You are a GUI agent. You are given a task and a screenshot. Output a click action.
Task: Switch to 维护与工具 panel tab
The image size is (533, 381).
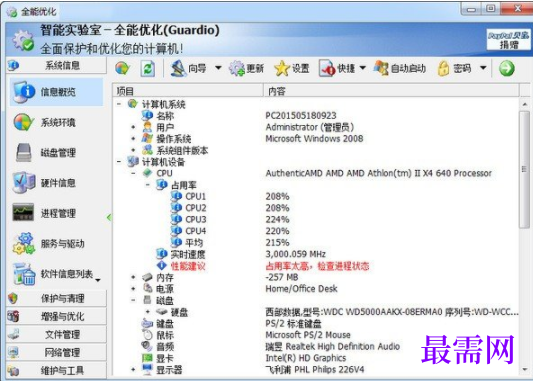[x=56, y=370]
